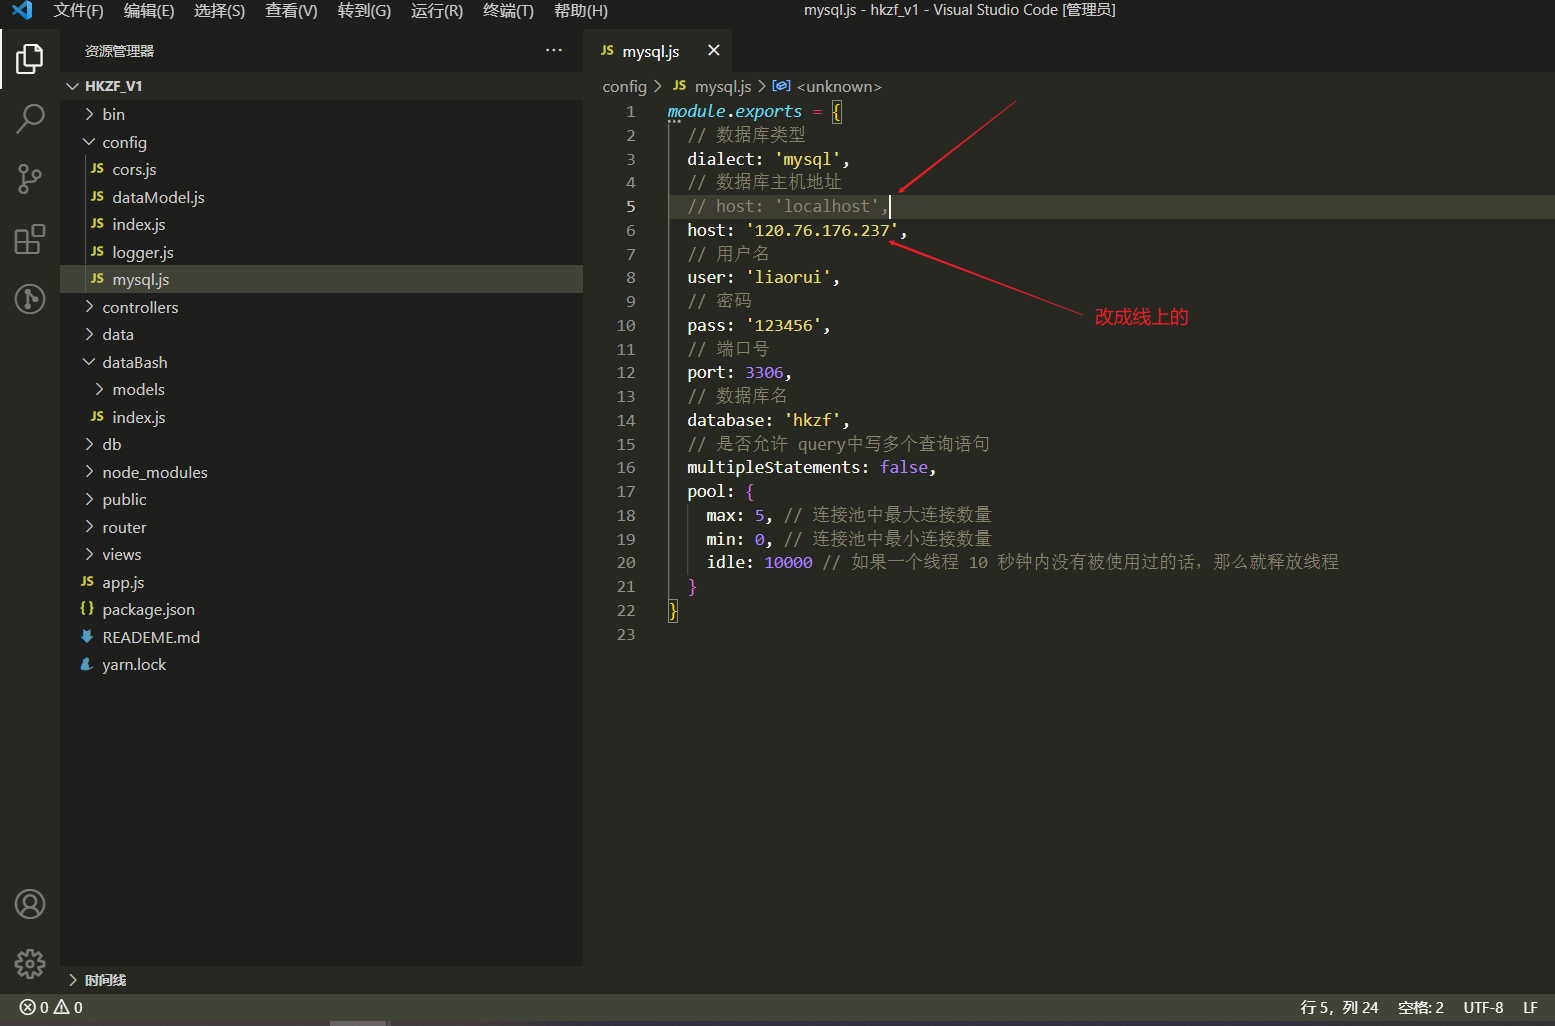Select mysql.js in the explorer tree
The image size is (1555, 1026).
[321, 280]
